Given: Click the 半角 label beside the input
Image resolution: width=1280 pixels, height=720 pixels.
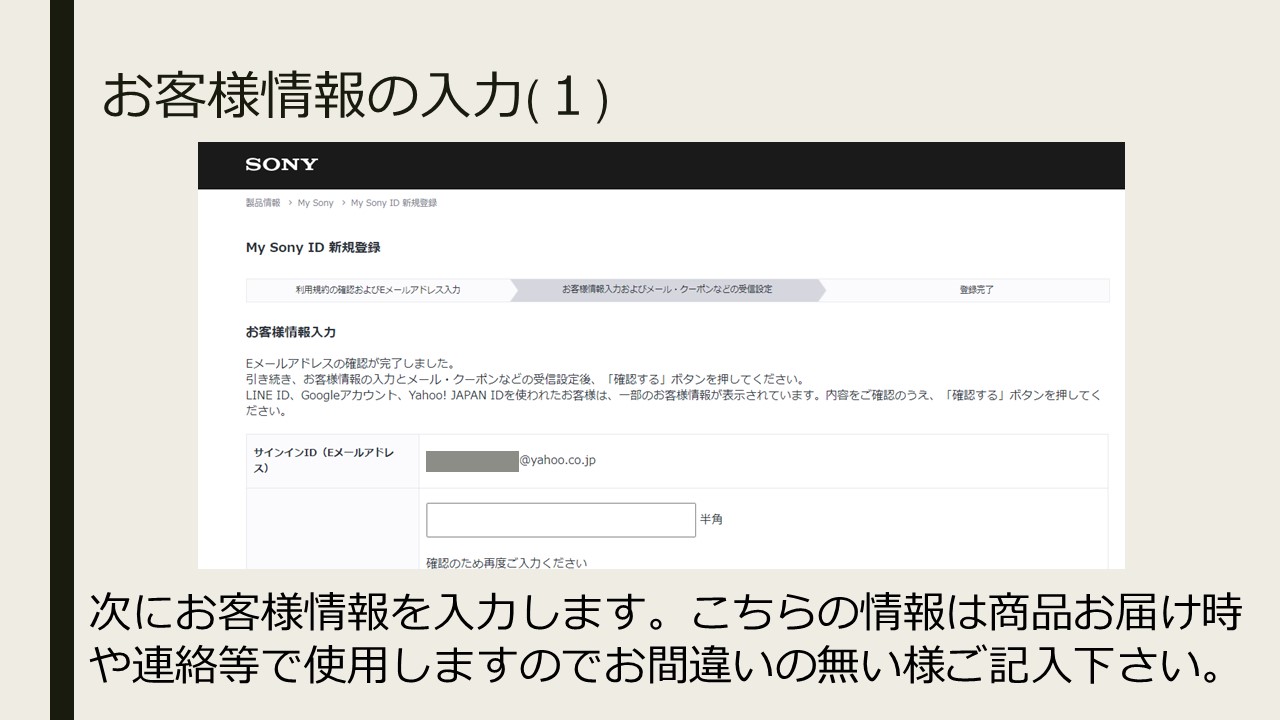Looking at the screenshot, I should (711, 520).
